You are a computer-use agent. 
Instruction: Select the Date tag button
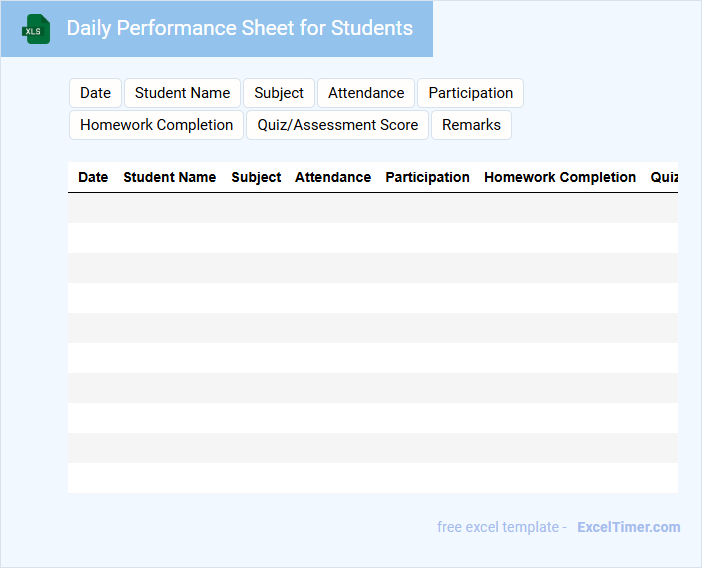point(95,93)
